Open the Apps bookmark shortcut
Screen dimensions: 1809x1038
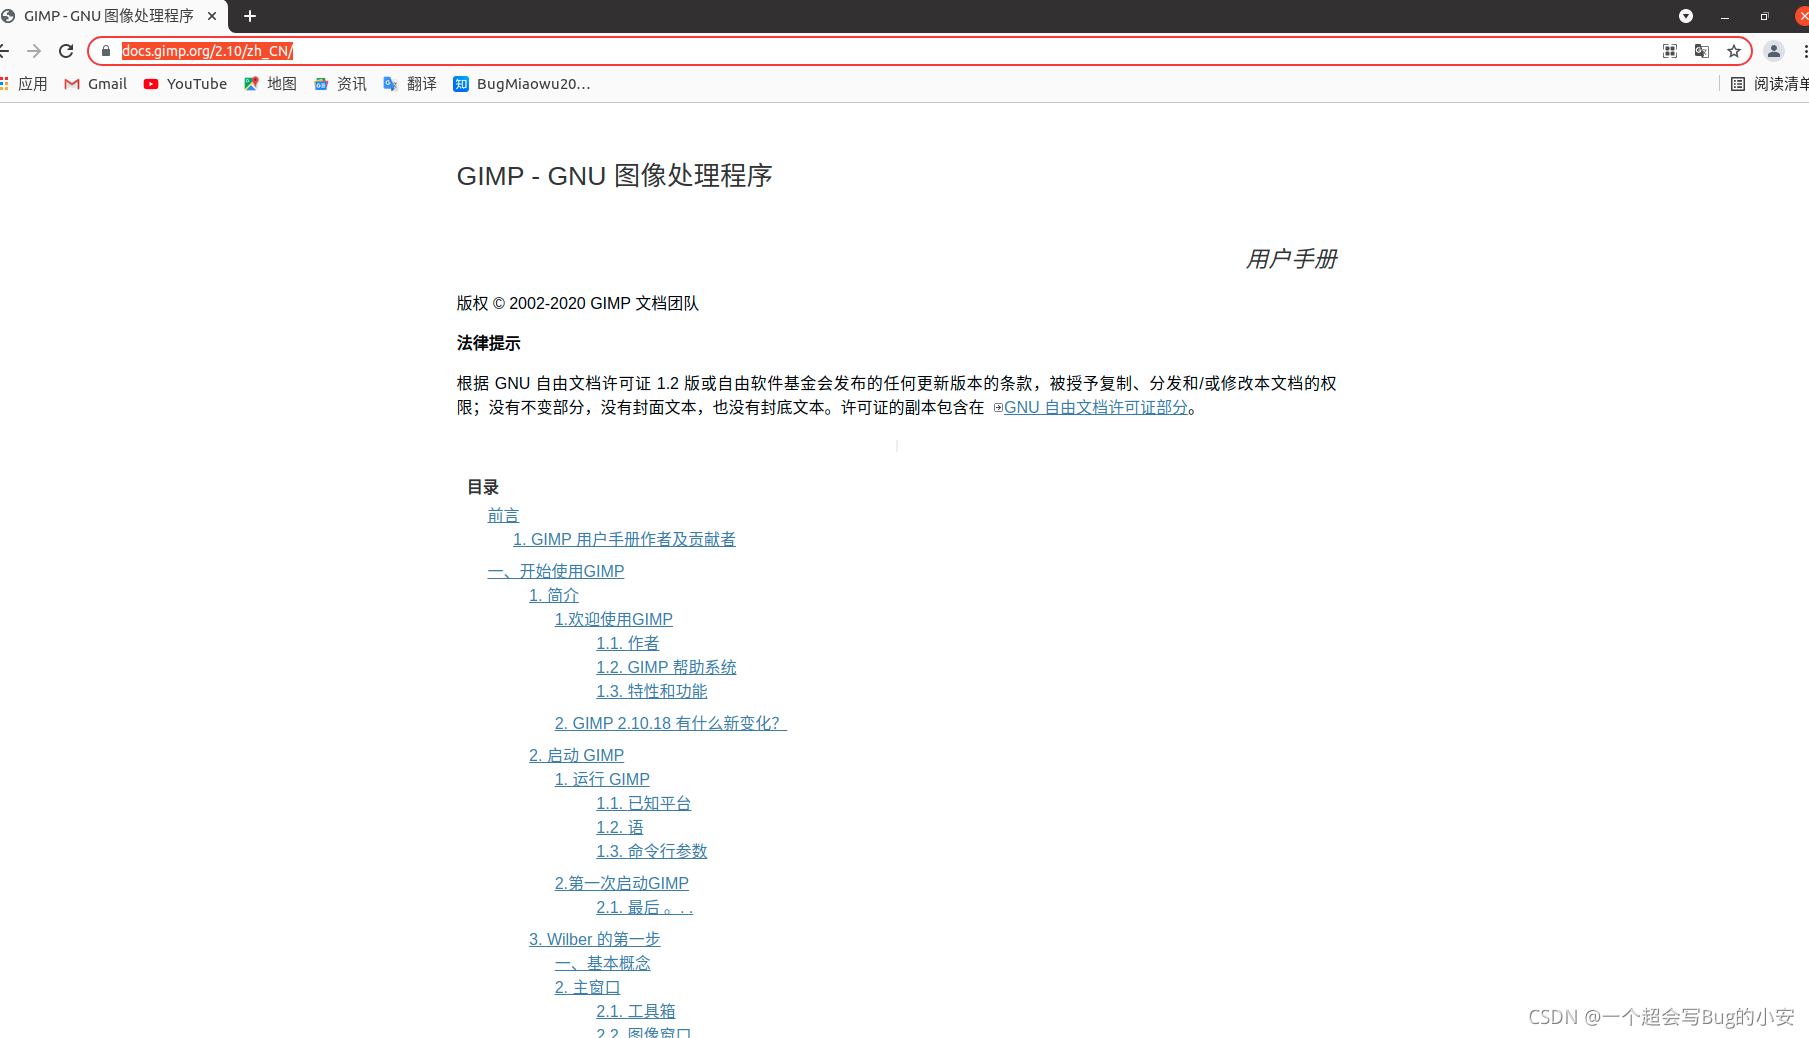click(x=23, y=84)
